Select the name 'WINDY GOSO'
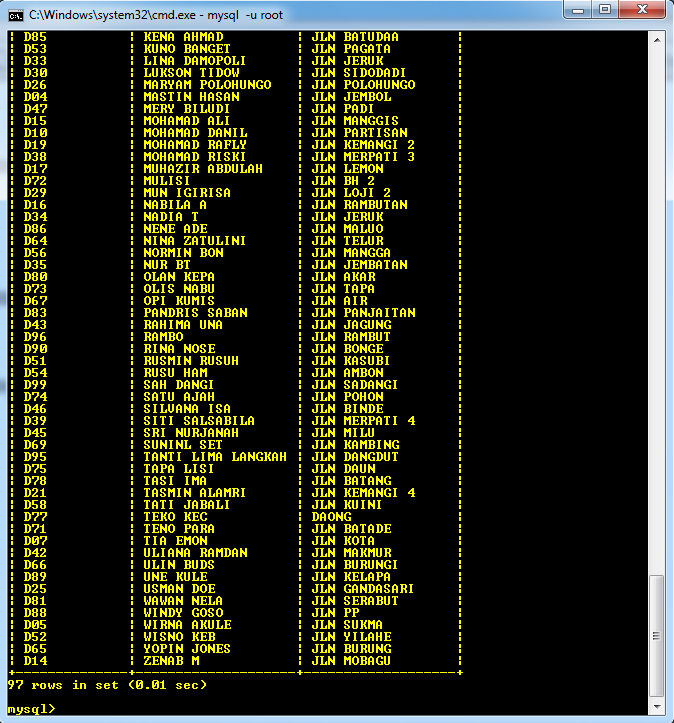Image resolution: width=674 pixels, height=723 pixels. click(x=183, y=612)
